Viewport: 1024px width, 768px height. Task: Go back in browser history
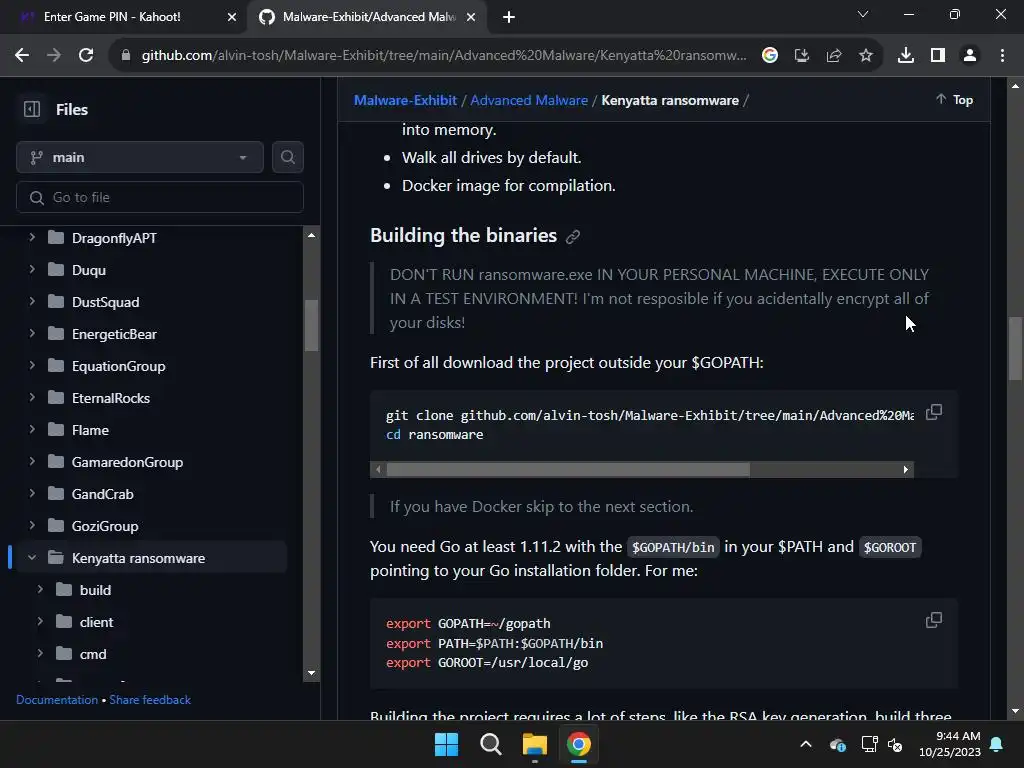(22, 56)
